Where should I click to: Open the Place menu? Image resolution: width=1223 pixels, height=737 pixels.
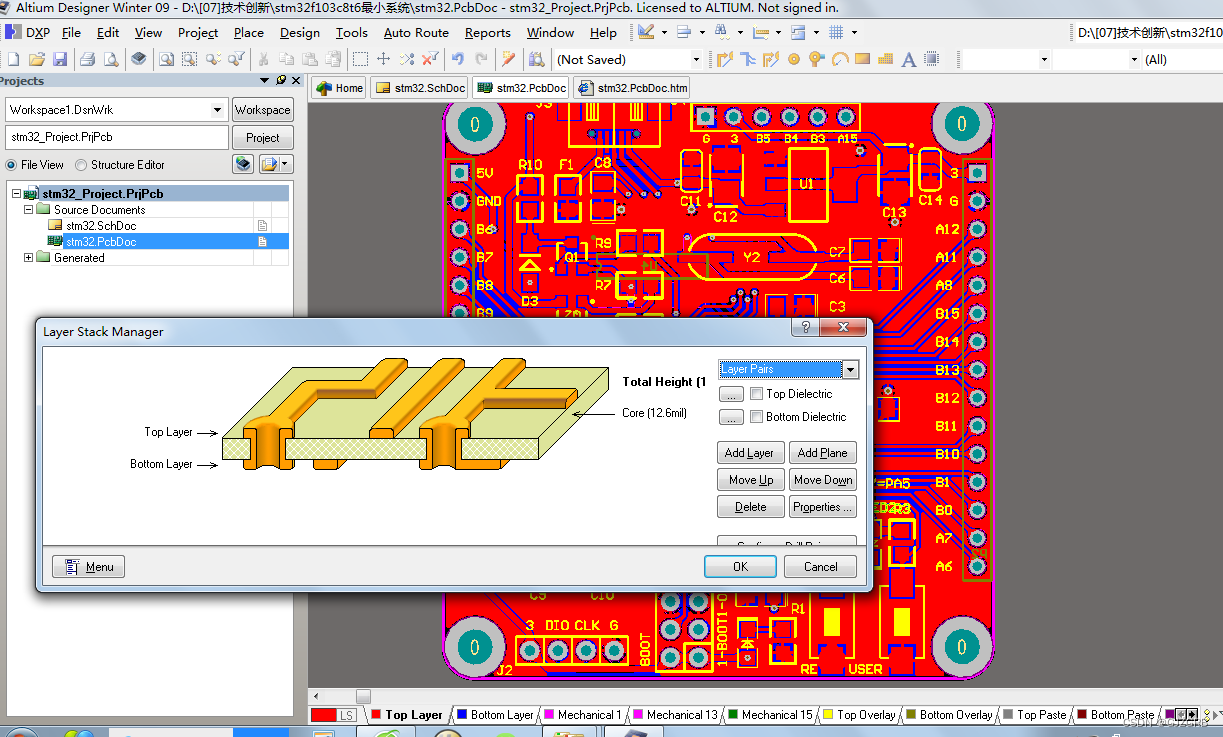click(x=249, y=33)
